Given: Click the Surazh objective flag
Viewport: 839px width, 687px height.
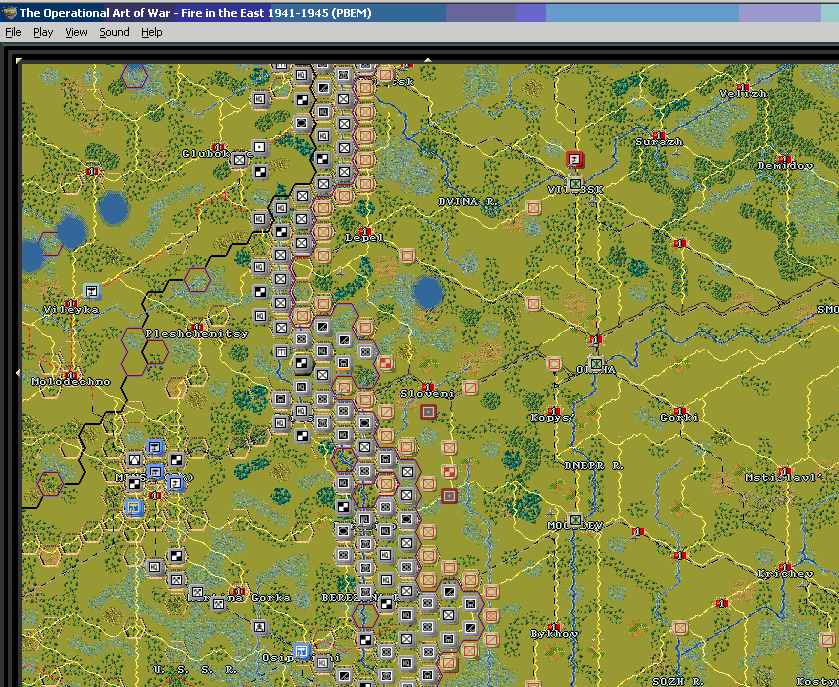Looking at the screenshot, I should click(x=659, y=135).
